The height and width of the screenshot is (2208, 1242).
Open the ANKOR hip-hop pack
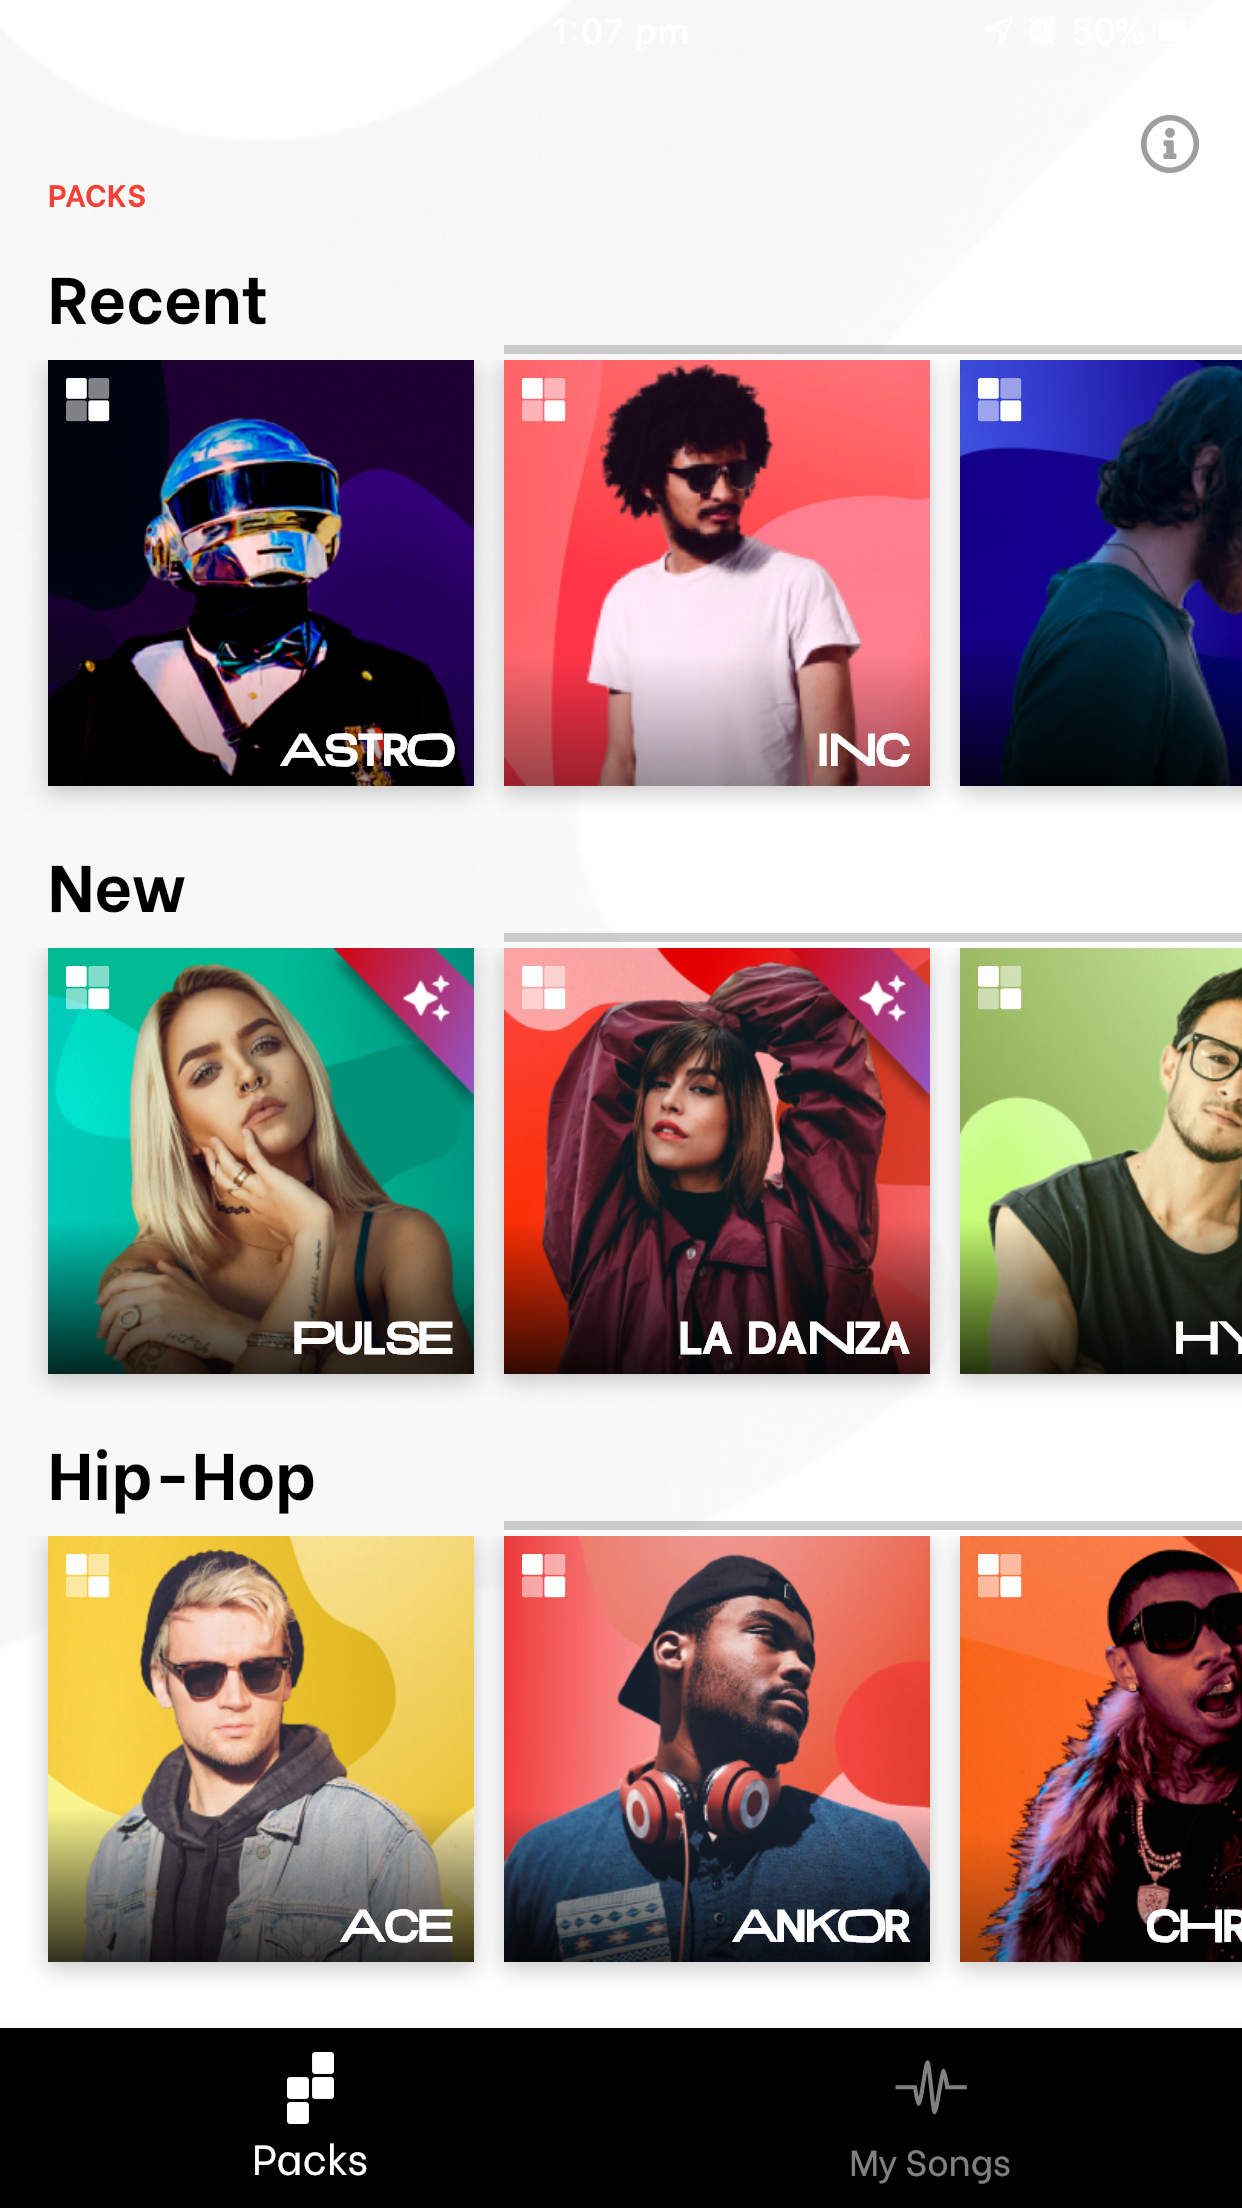pyautogui.click(x=717, y=1749)
